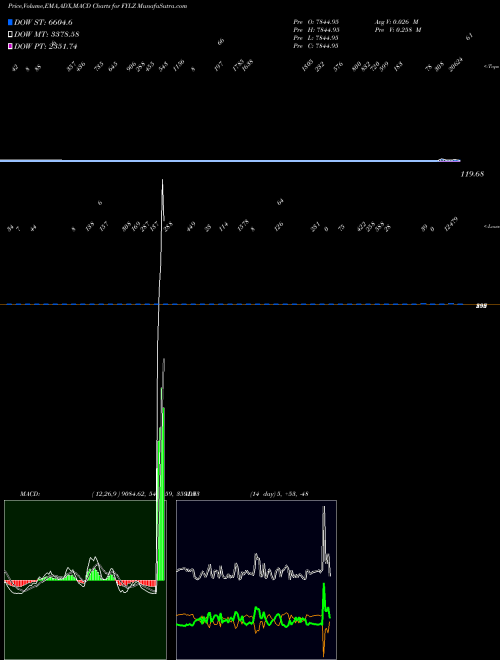Screen dimensions: 500x660
Task: Click the '(12,26,9)' MACD parameters text
Action: tap(105, 494)
